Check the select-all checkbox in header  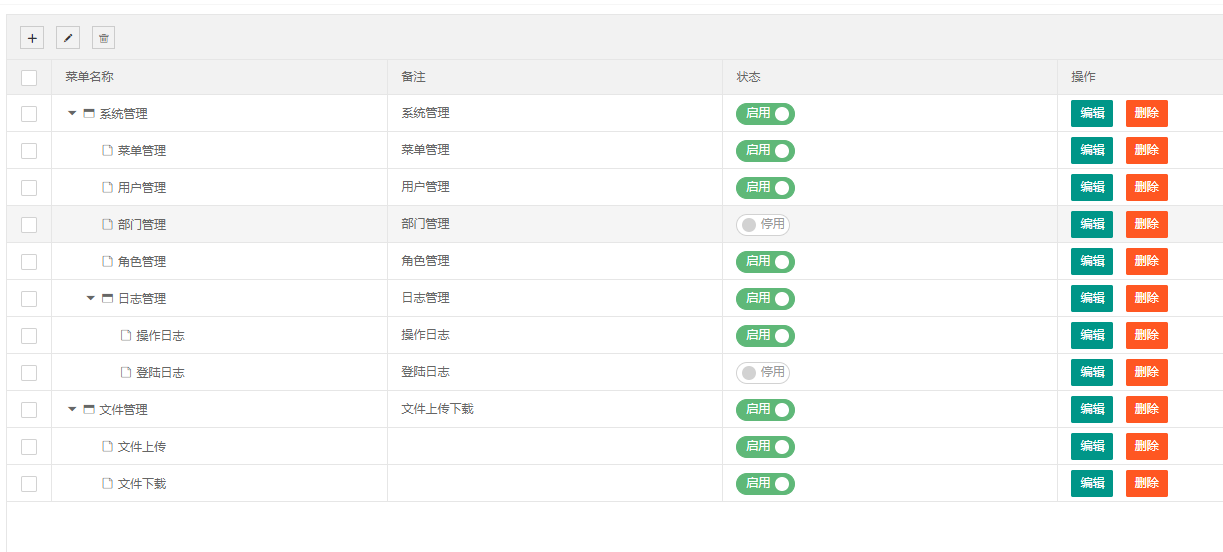pyautogui.click(x=29, y=78)
